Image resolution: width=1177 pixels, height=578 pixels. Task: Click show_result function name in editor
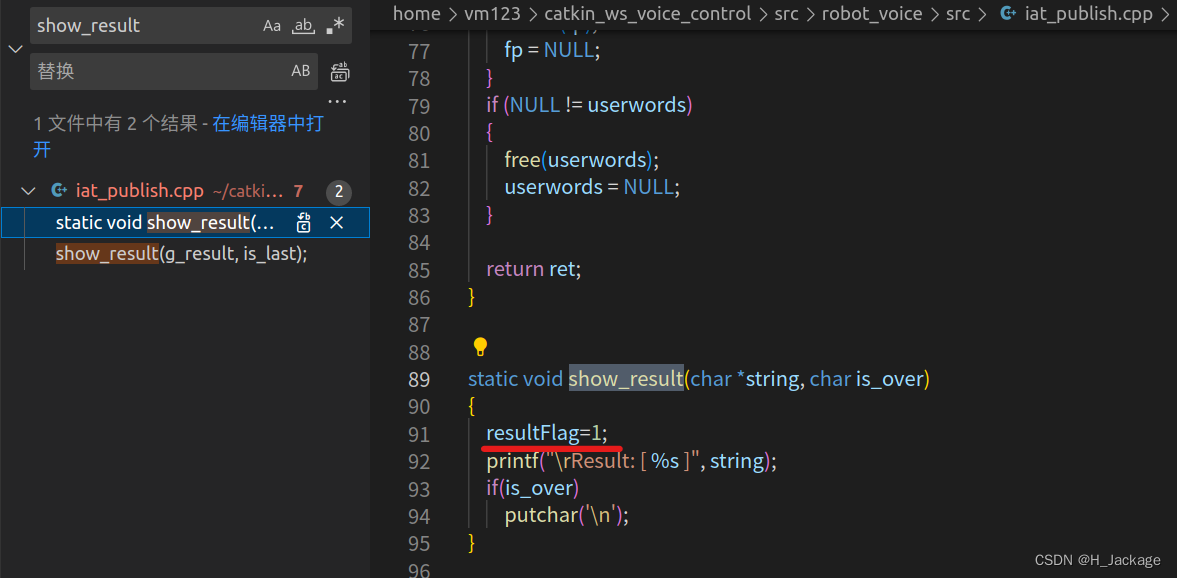(x=626, y=379)
